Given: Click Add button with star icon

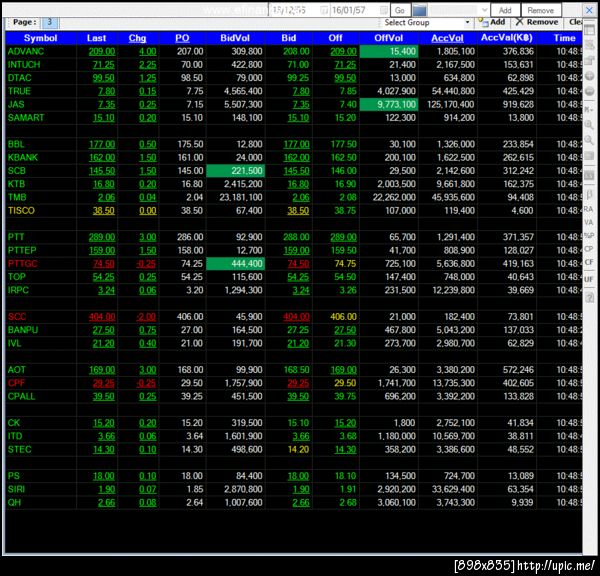Looking at the screenshot, I should tap(492, 22).
